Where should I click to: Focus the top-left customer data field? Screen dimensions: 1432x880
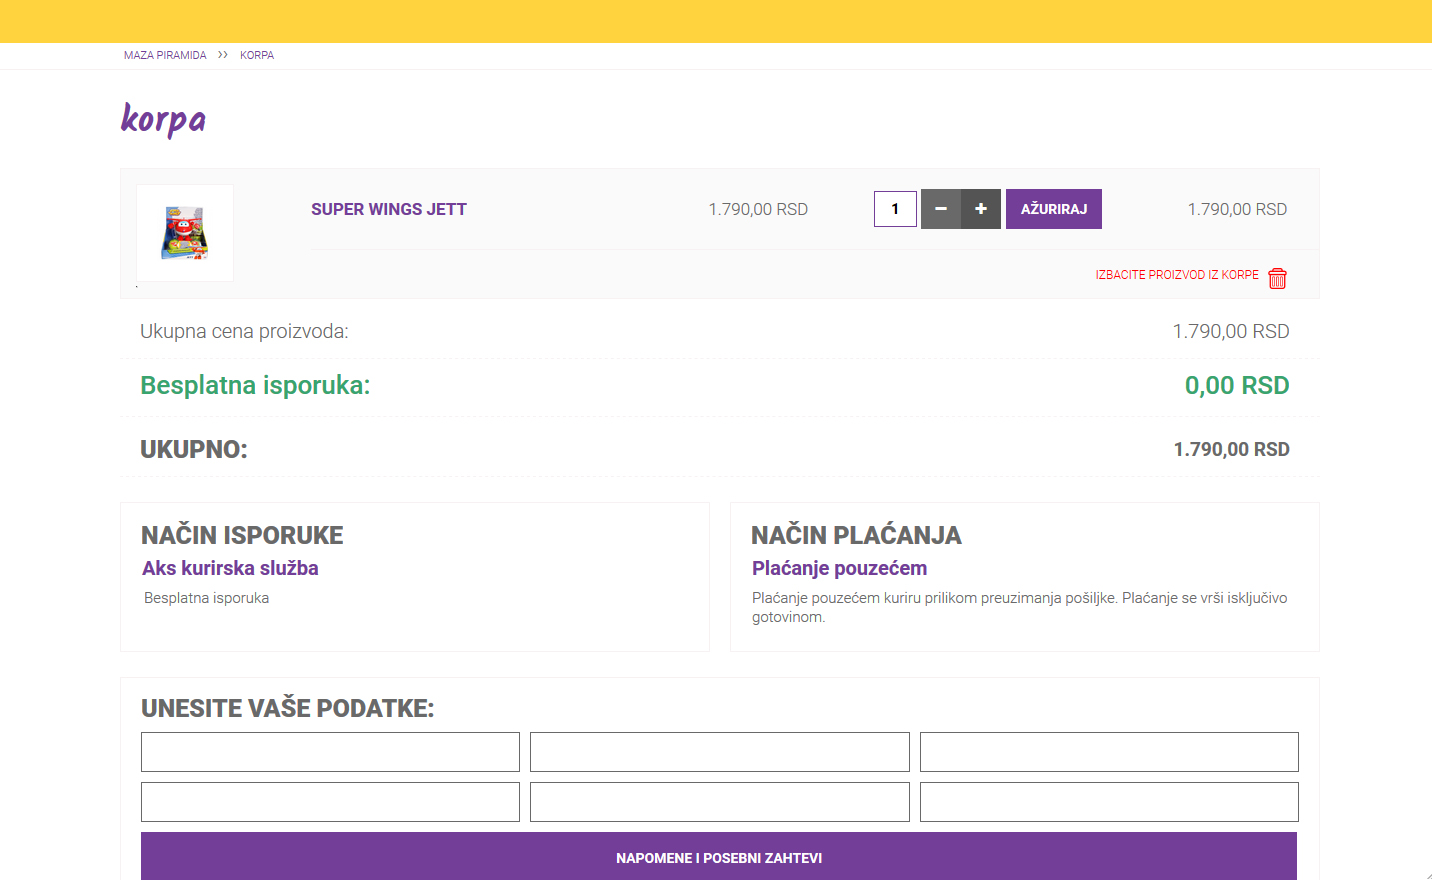330,752
